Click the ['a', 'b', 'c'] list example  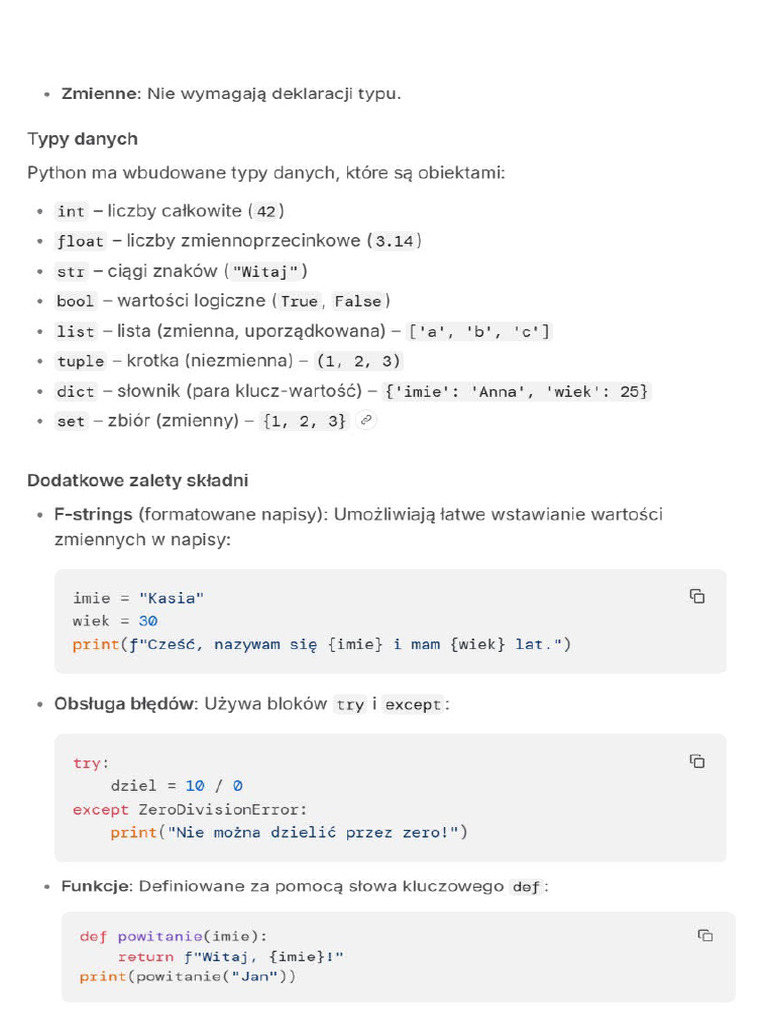pyautogui.click(x=479, y=332)
